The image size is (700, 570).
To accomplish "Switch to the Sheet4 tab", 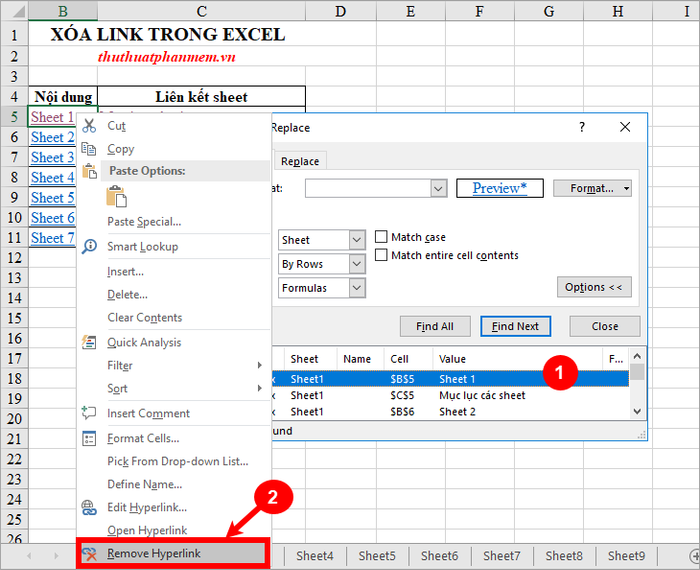I will tap(315, 556).
